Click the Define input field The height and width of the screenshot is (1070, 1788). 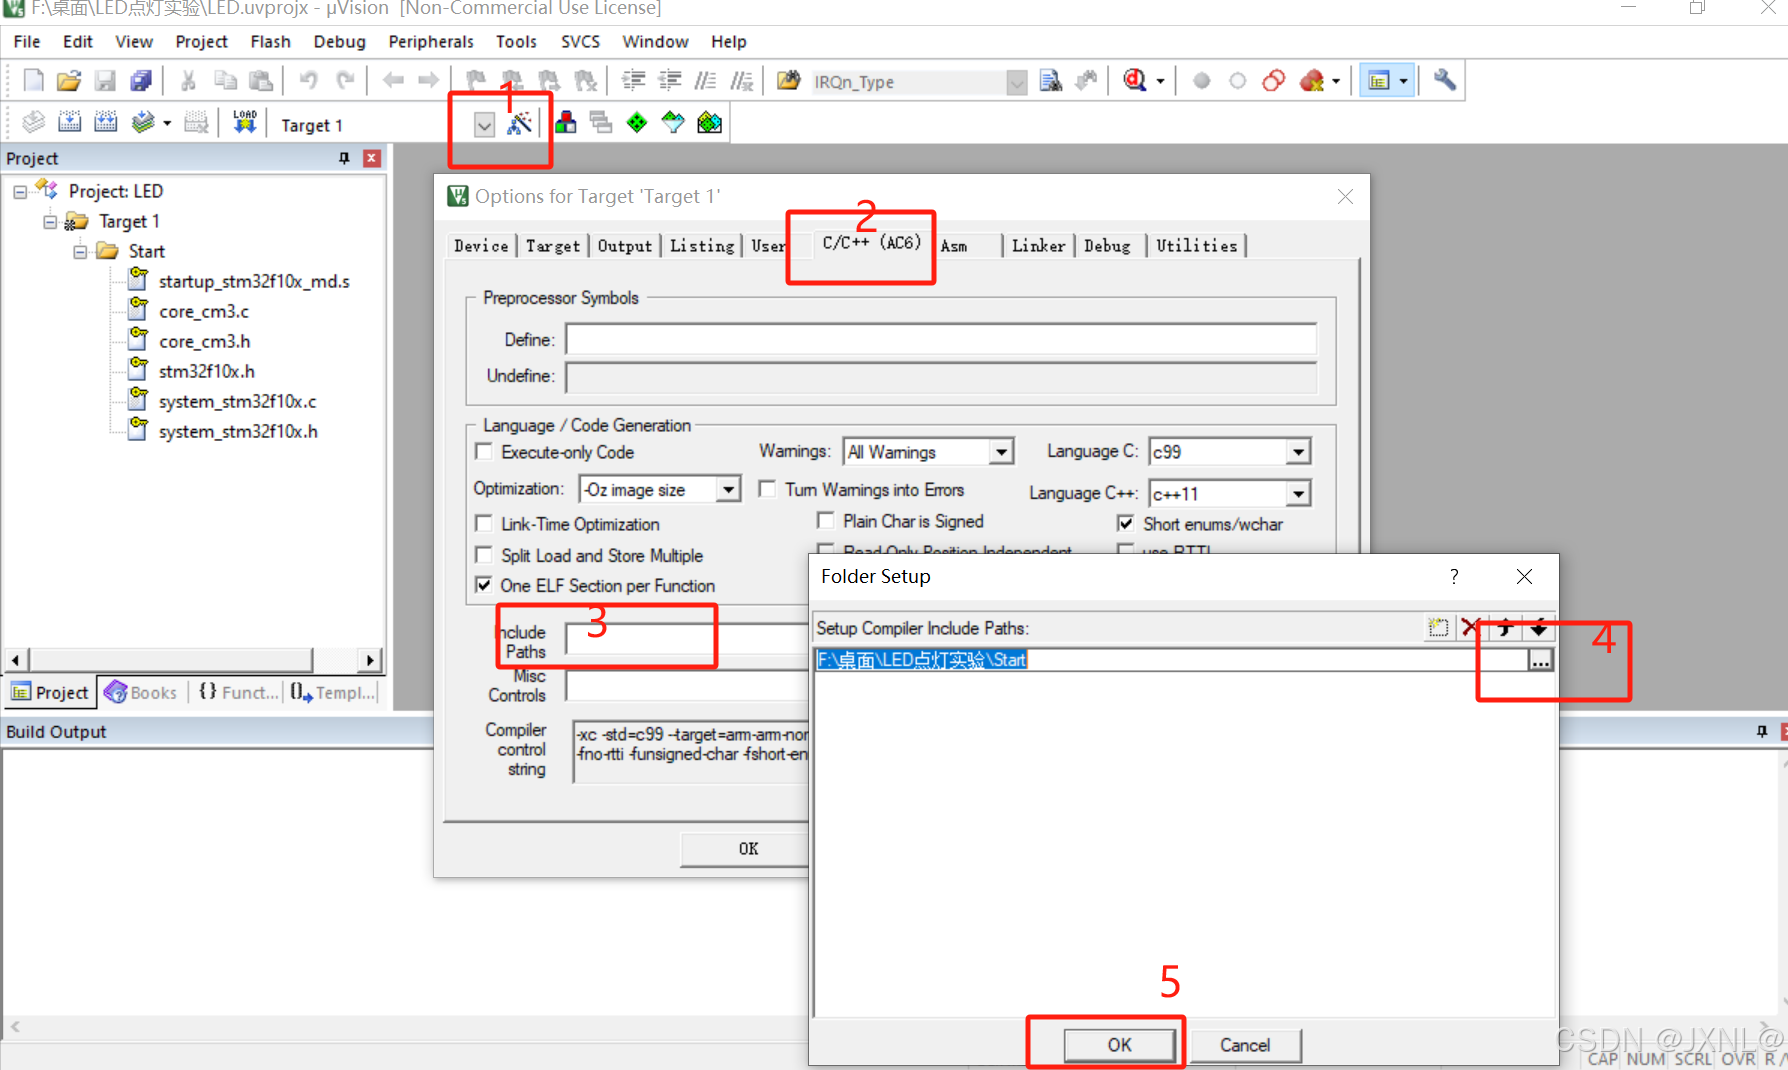pyautogui.click(x=941, y=340)
